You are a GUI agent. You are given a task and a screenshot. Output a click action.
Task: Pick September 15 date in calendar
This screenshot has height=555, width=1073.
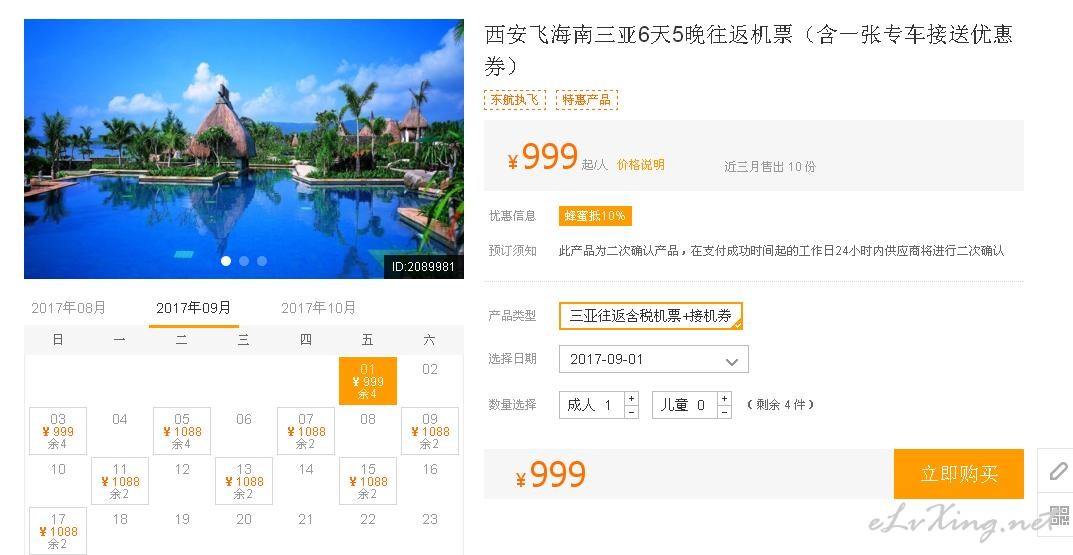click(x=368, y=481)
